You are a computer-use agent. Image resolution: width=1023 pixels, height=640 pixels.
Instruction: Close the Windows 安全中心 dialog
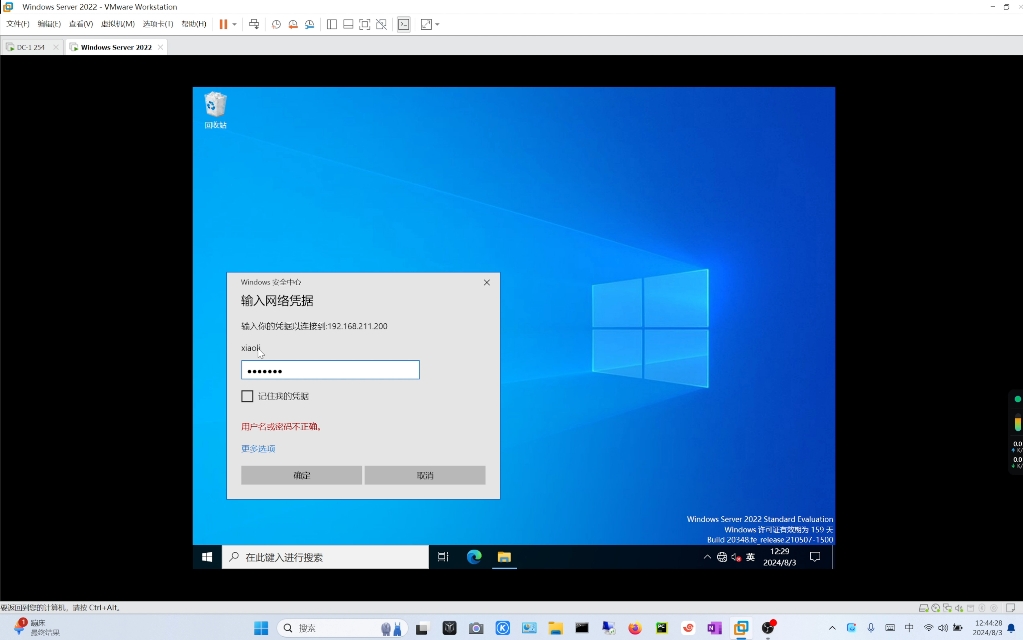pyautogui.click(x=487, y=282)
